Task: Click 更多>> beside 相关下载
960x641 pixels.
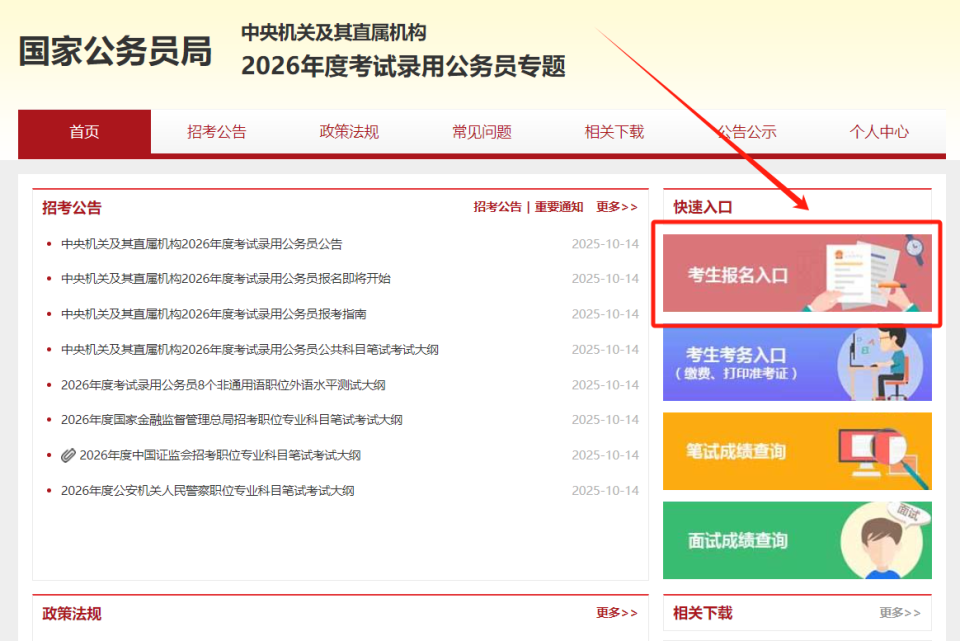Action: [897, 613]
